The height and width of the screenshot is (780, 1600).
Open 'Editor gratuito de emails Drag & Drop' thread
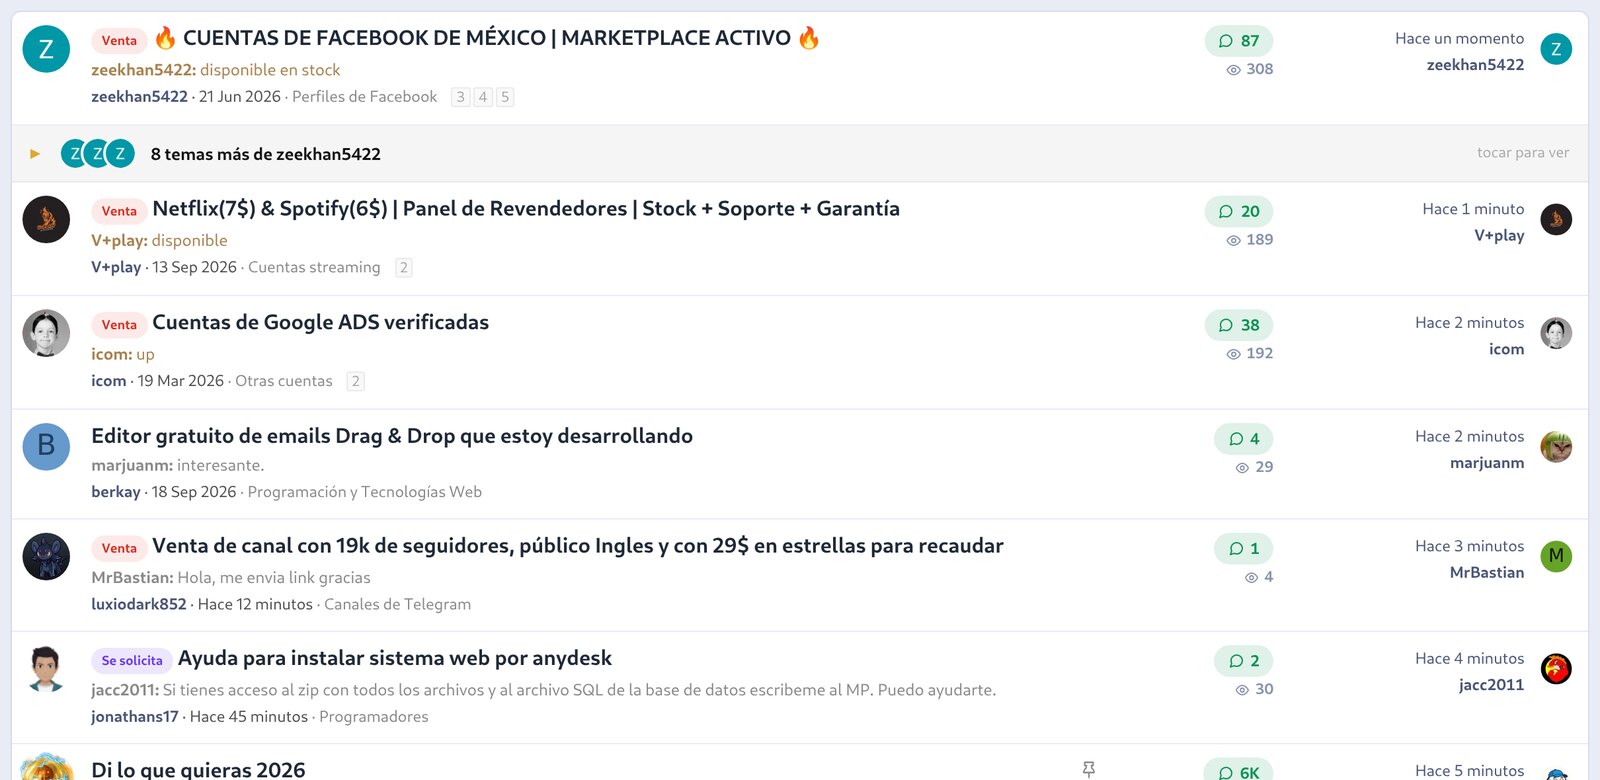click(x=392, y=436)
